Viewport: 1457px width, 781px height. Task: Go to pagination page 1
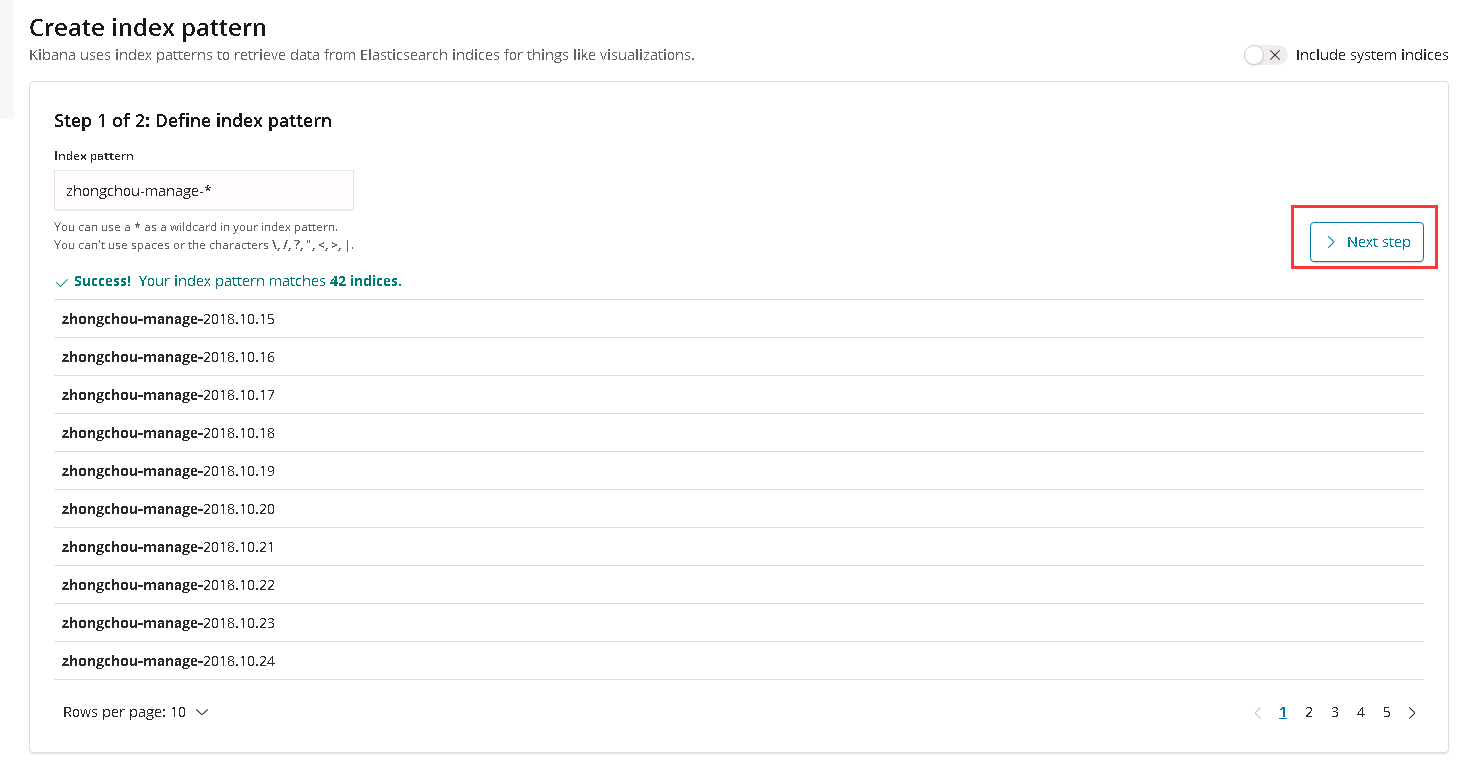[x=1283, y=712]
